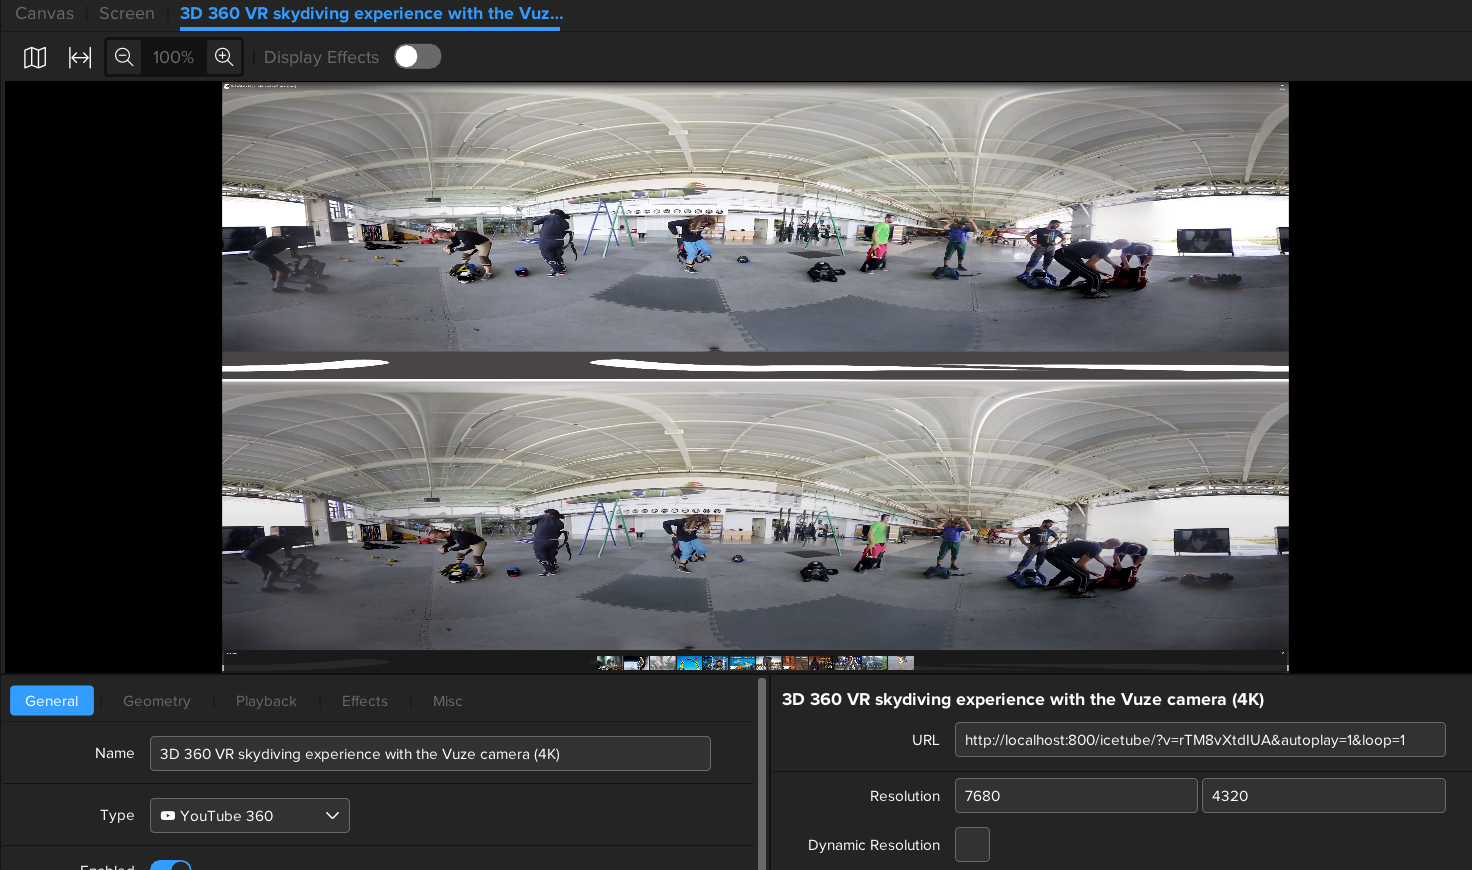Select the Canvas tab
Screen dimensions: 1472x870
44,13
